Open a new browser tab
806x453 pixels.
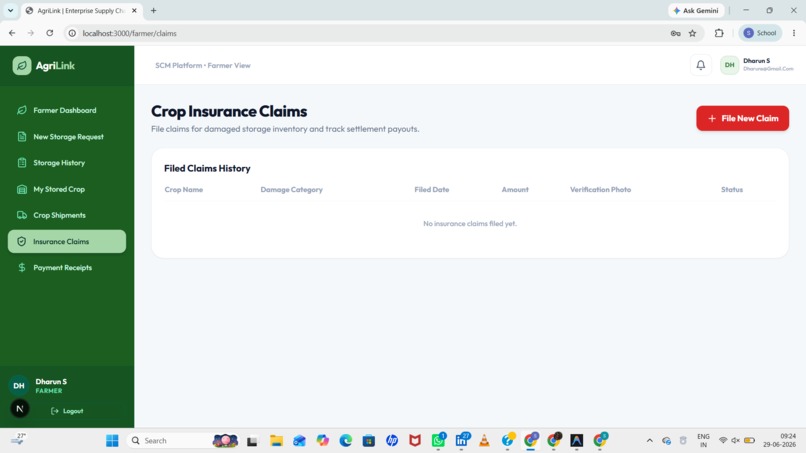tap(153, 10)
